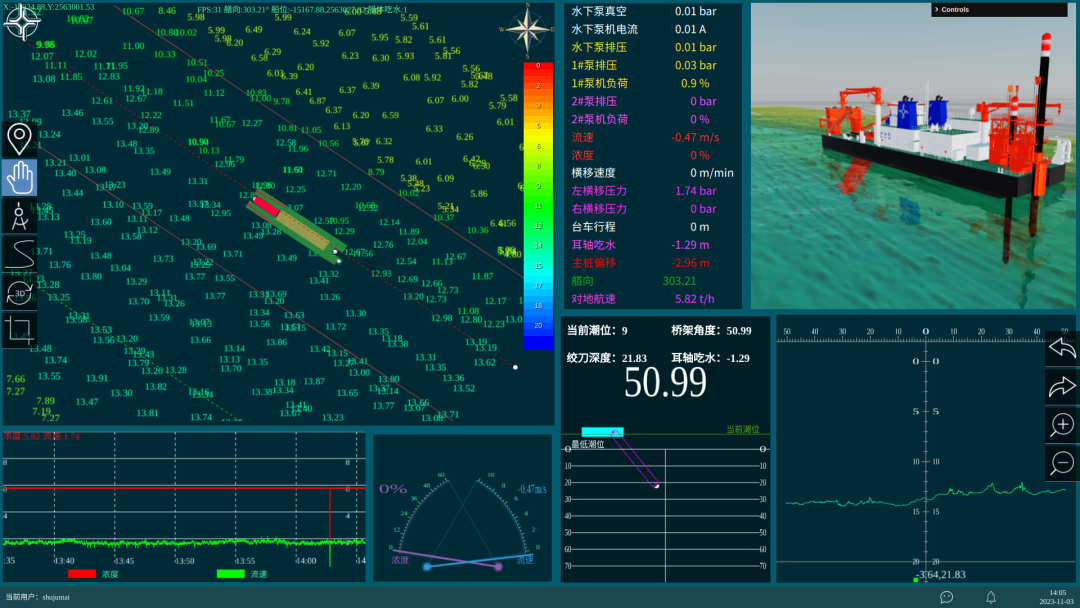The height and width of the screenshot is (608, 1080).
Task: Click the dredger vessel shape on the map
Action: [296, 227]
